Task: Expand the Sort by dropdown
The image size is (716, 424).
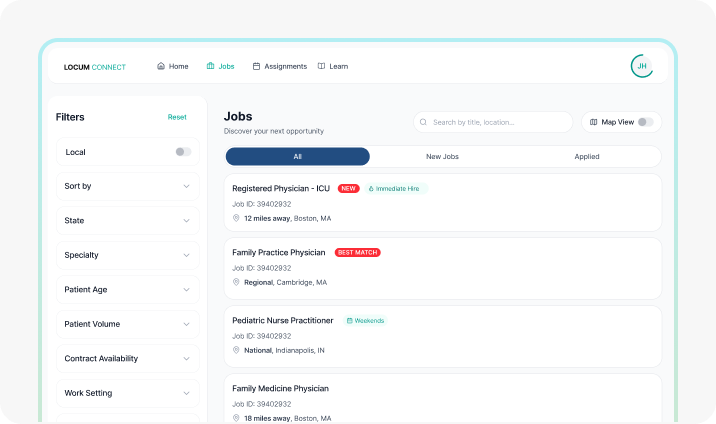Action: click(127, 186)
